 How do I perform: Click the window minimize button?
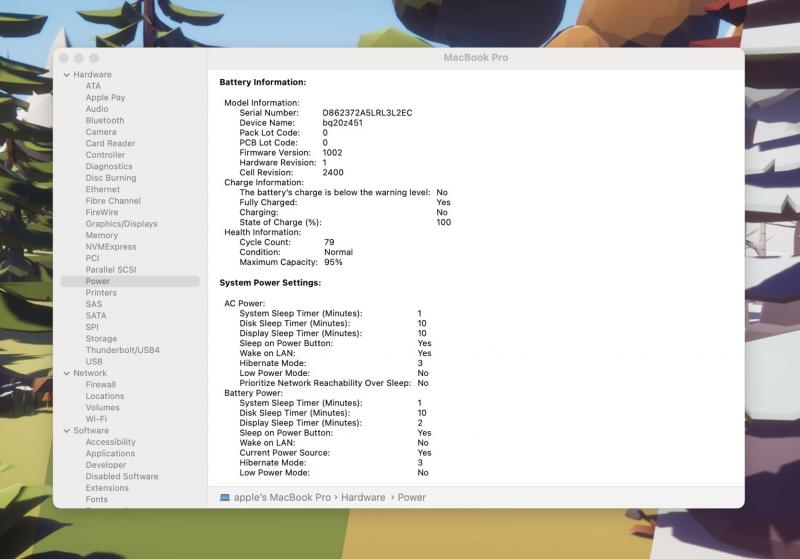[x=79, y=58]
